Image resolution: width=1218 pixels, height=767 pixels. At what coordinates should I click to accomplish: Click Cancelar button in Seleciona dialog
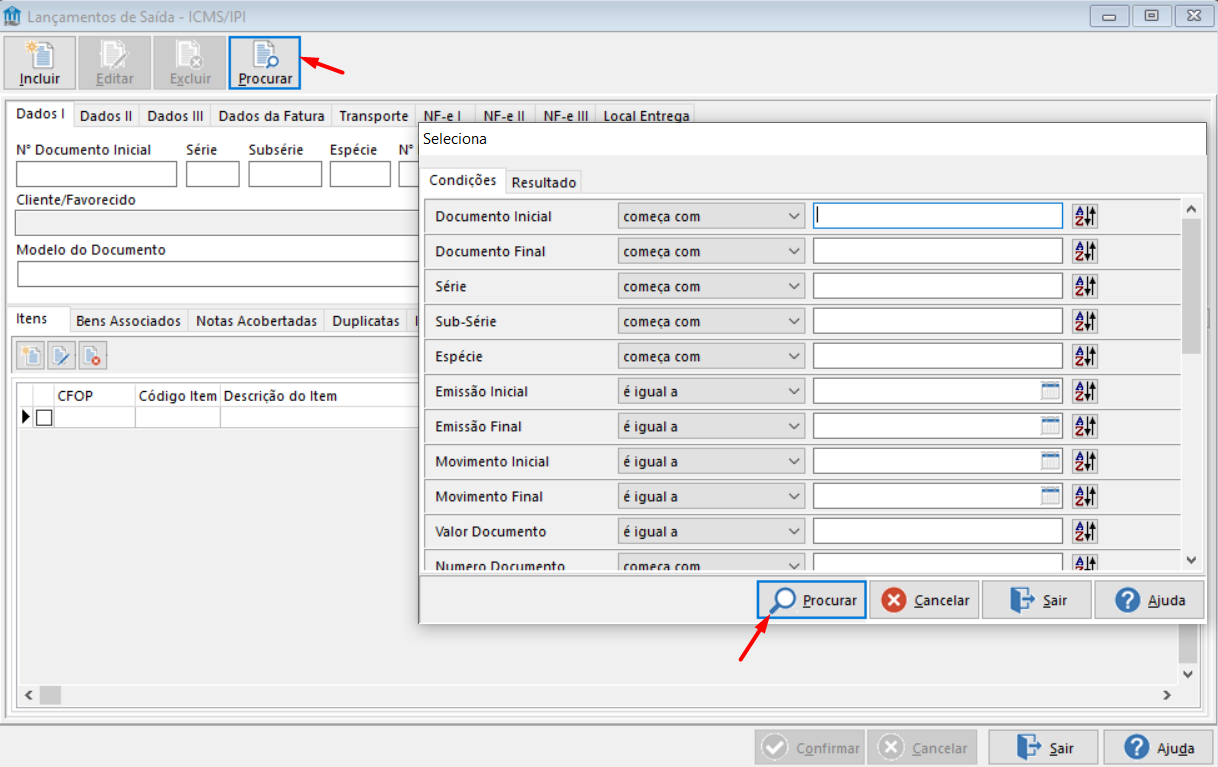coord(924,600)
